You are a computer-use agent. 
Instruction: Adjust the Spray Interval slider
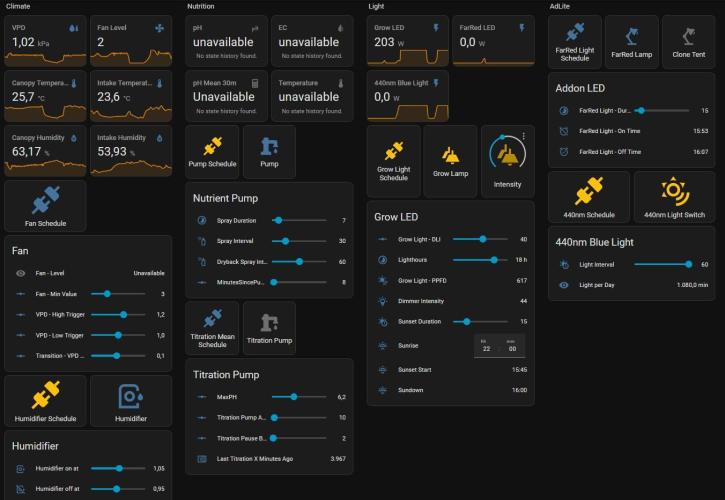(299, 241)
